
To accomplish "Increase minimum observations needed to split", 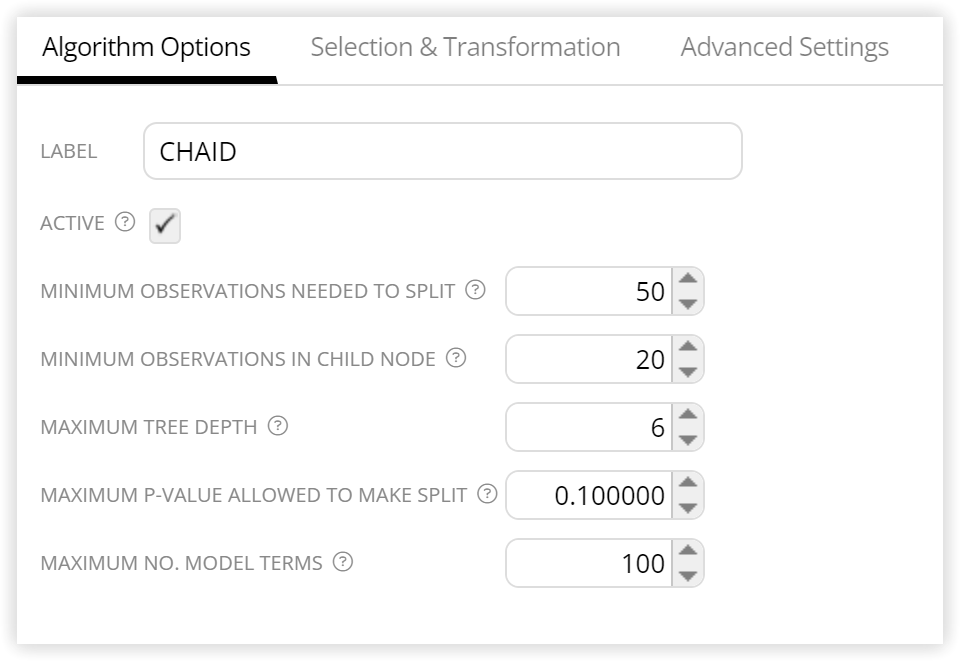I will [x=688, y=279].
